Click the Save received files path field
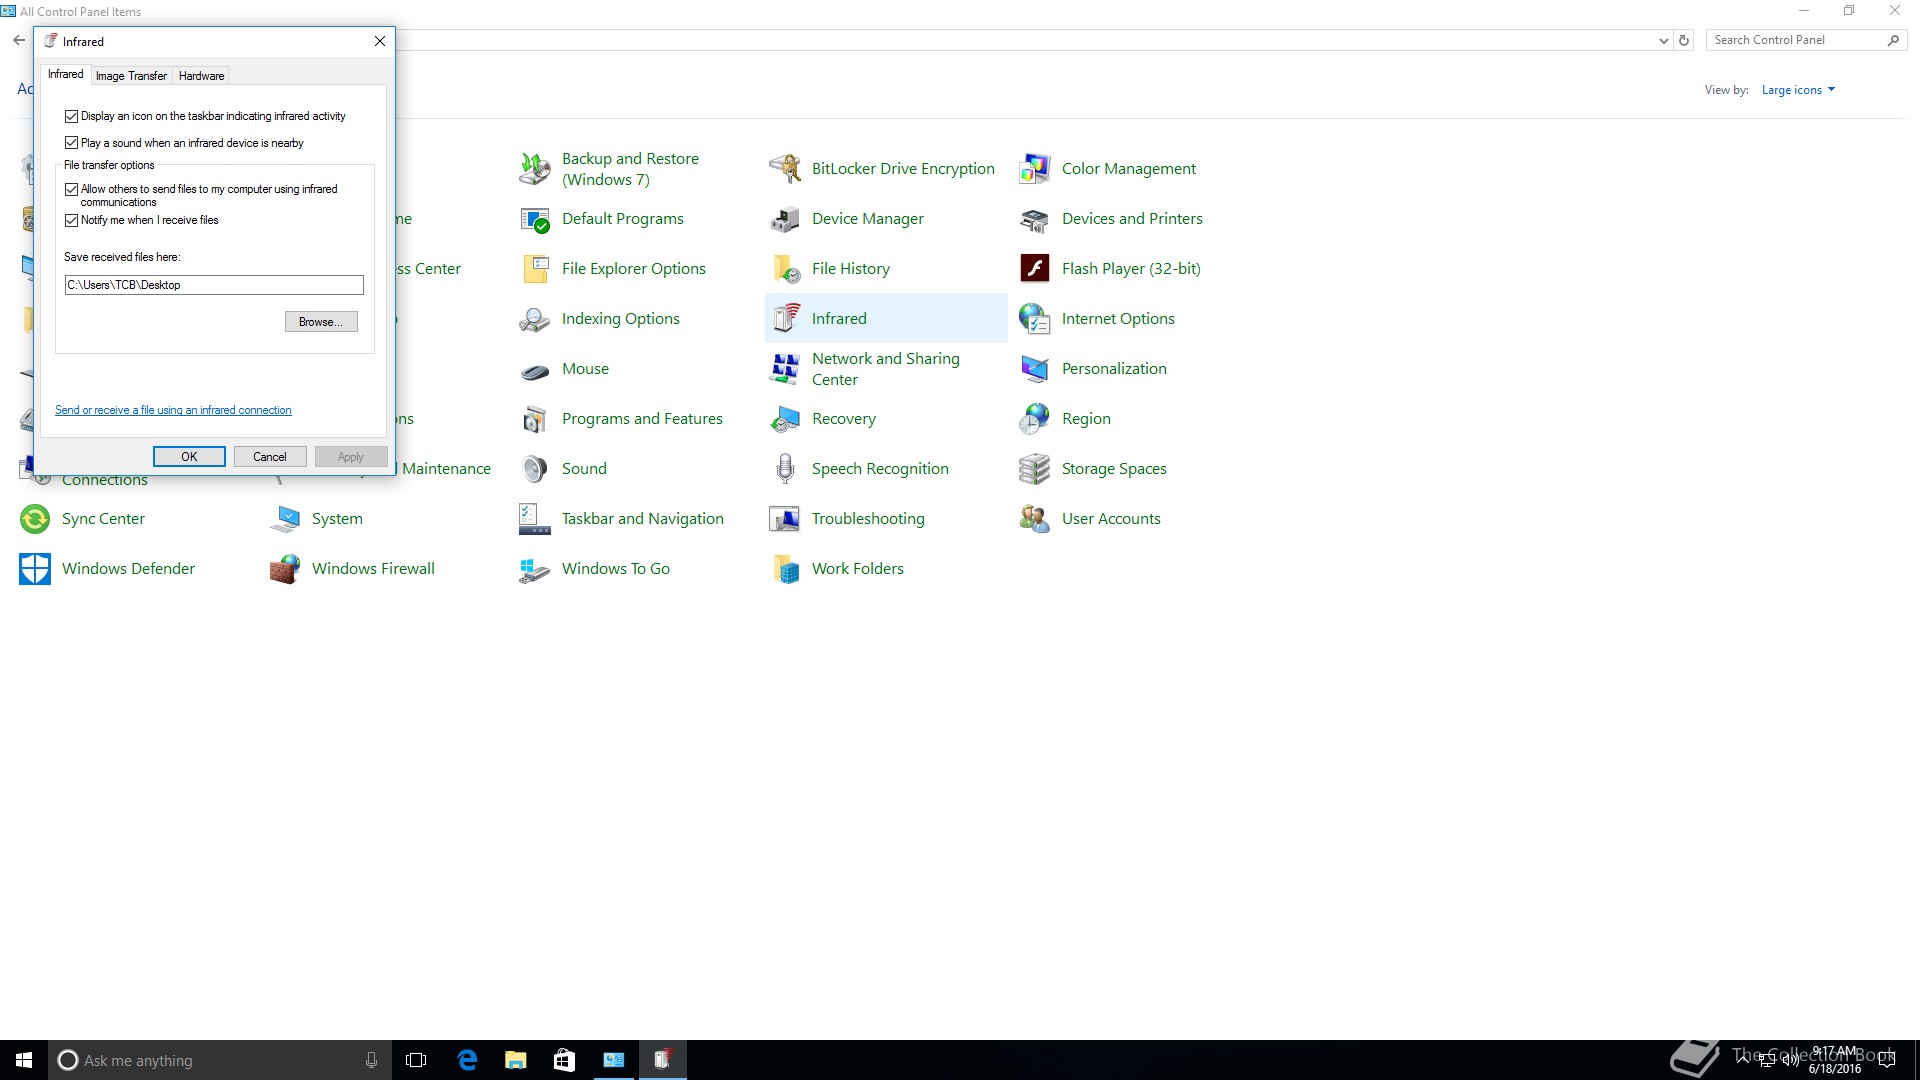The width and height of the screenshot is (1920, 1080). point(214,285)
